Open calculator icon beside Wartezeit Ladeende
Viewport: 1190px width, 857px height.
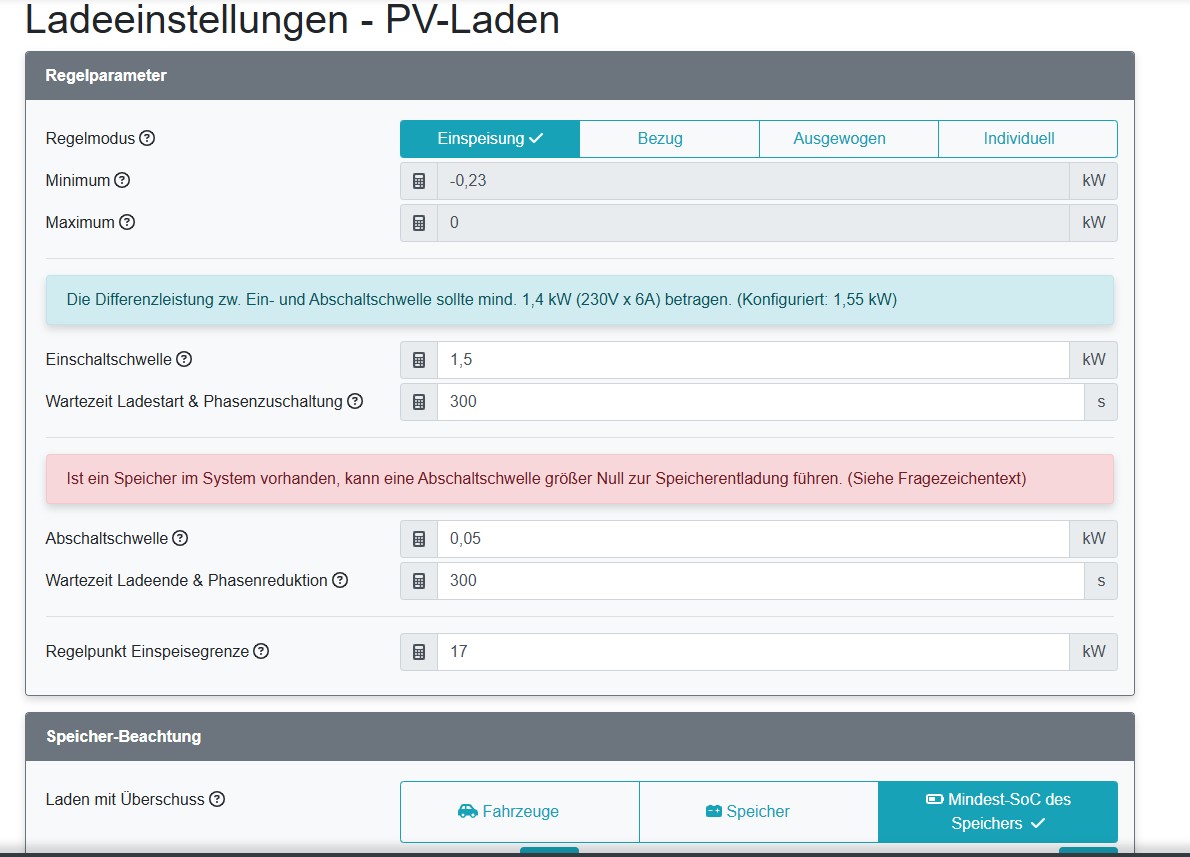(x=418, y=581)
